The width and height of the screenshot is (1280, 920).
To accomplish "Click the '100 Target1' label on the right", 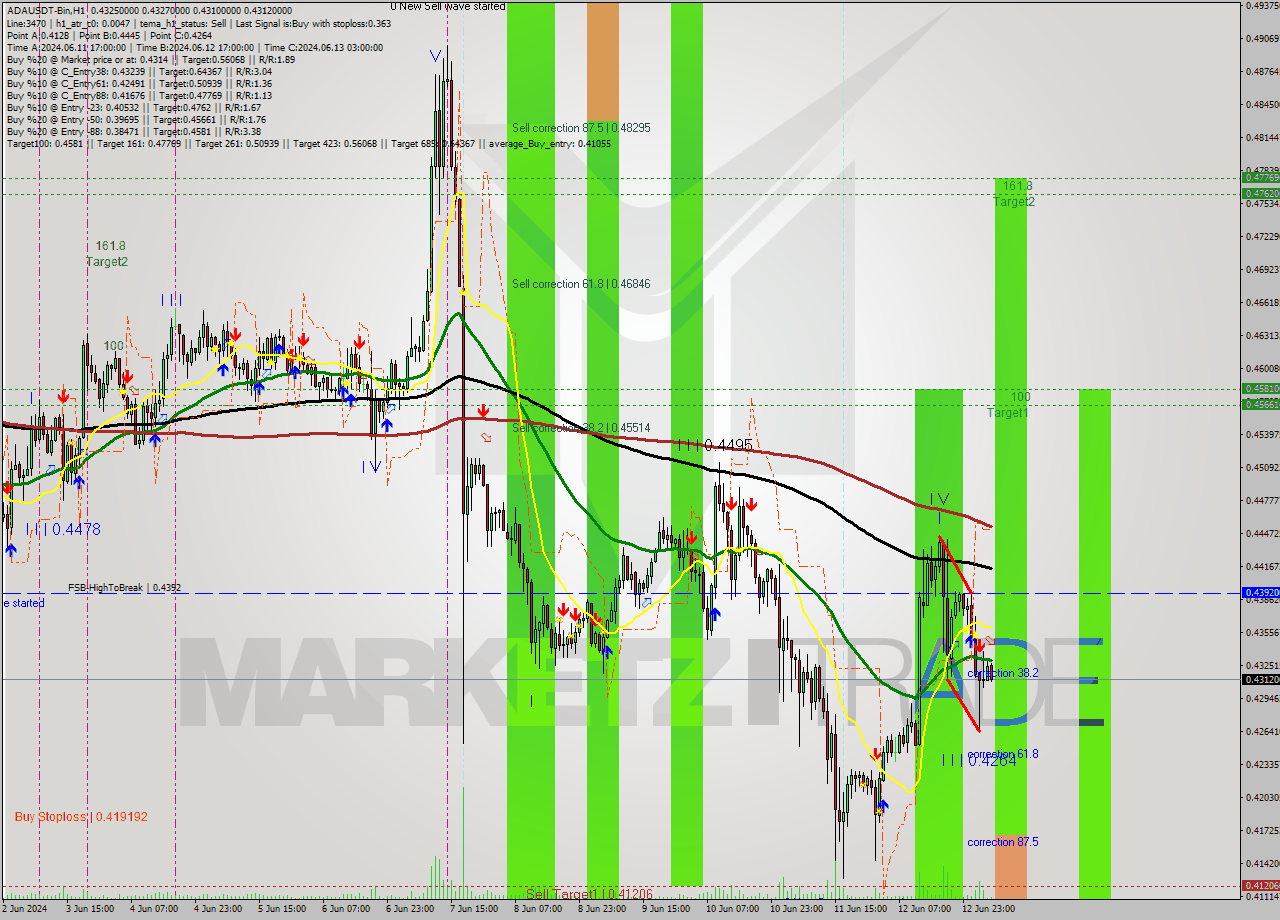I will (1008, 405).
